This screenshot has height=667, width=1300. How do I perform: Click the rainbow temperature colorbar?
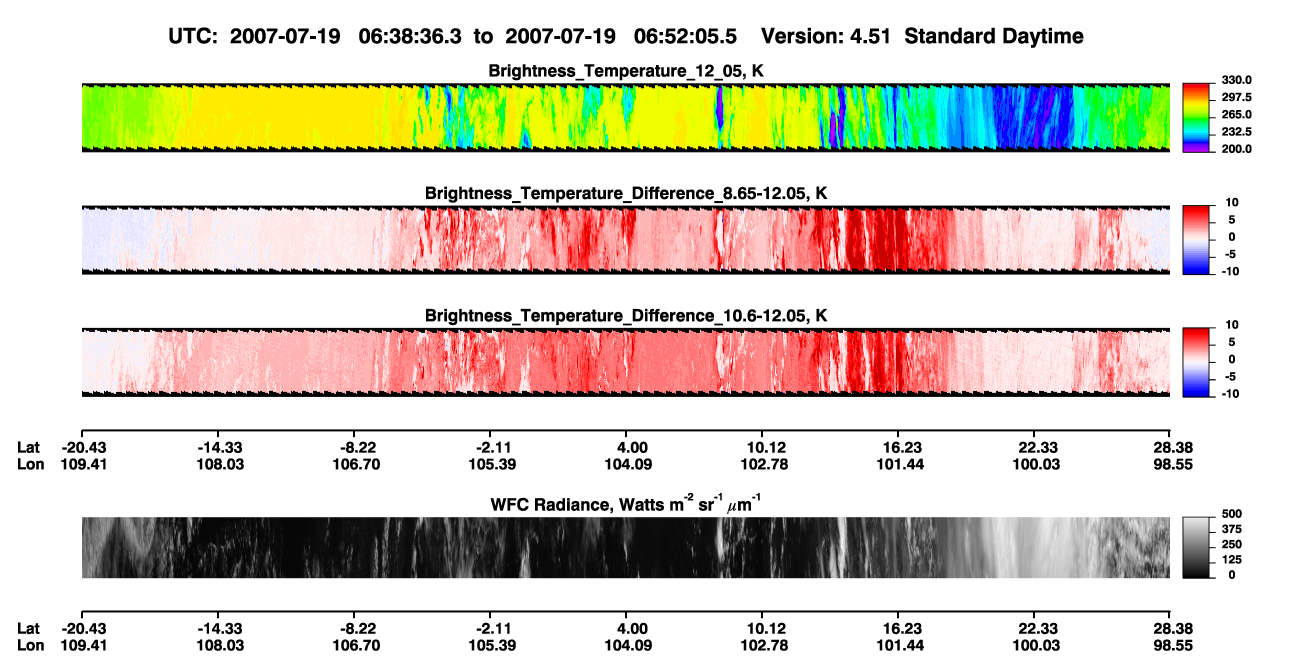click(x=1196, y=117)
